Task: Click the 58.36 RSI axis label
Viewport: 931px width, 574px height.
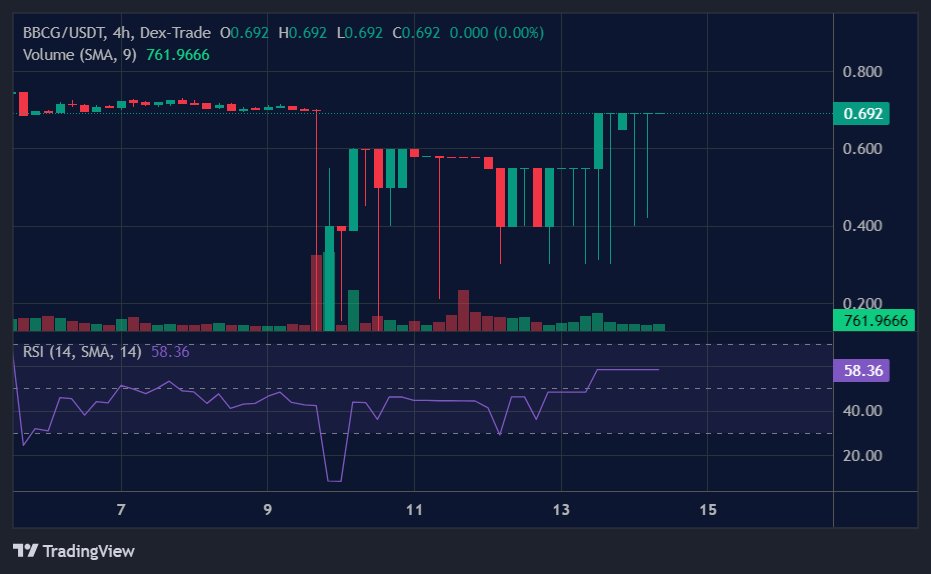Action: click(x=862, y=370)
